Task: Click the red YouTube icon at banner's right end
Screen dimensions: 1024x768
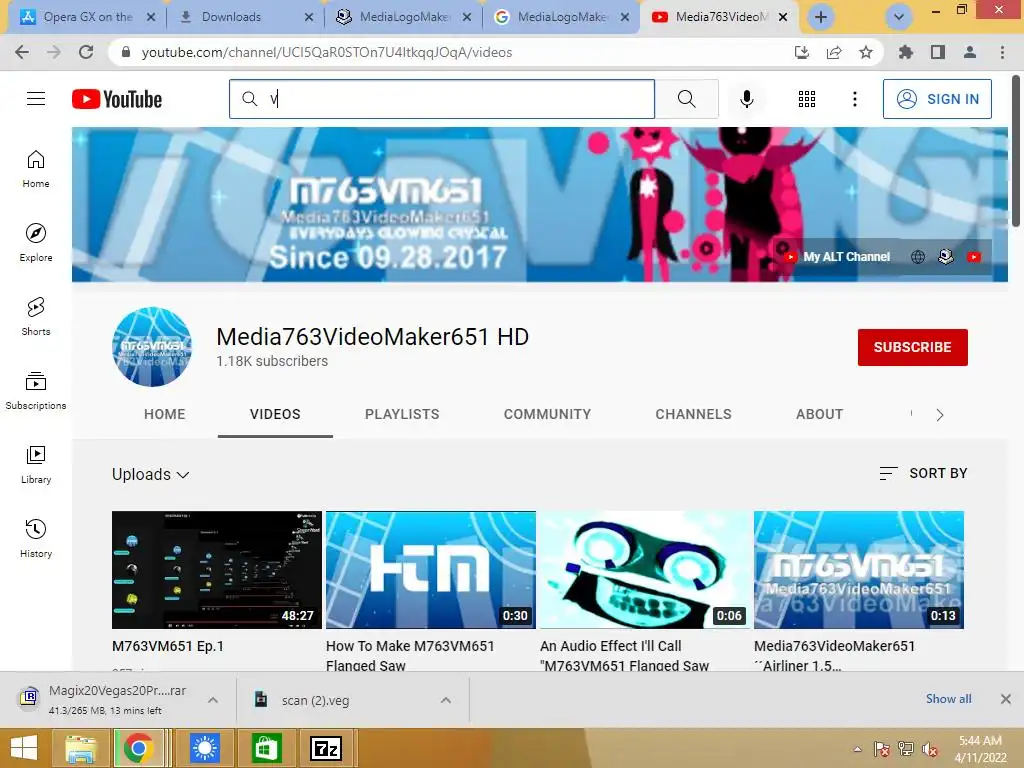Action: (x=974, y=257)
